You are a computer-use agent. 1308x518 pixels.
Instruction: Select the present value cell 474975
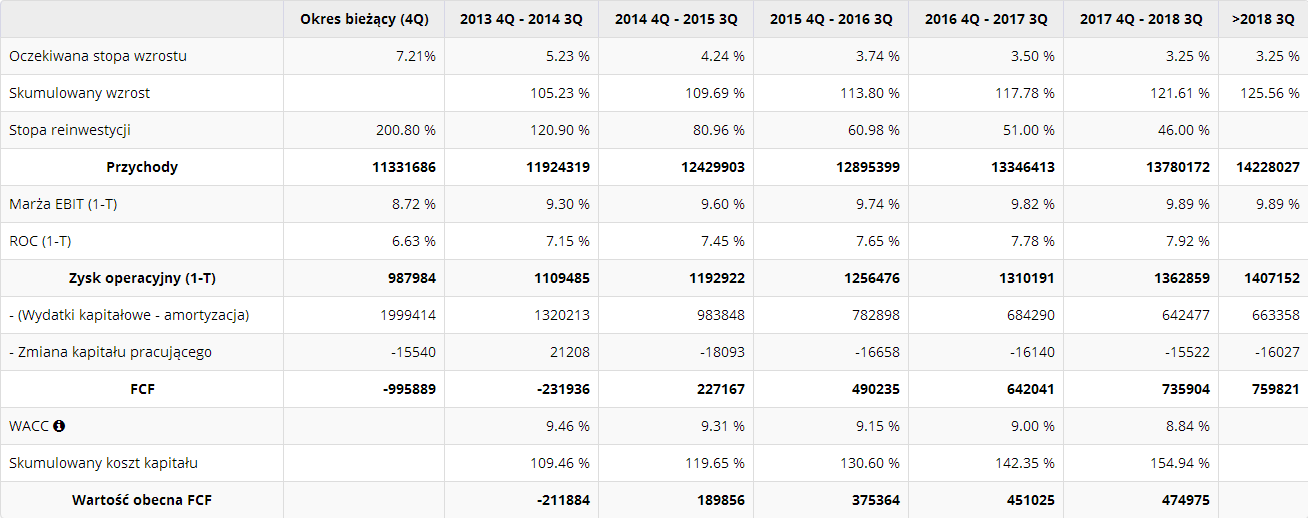[x=1181, y=500]
